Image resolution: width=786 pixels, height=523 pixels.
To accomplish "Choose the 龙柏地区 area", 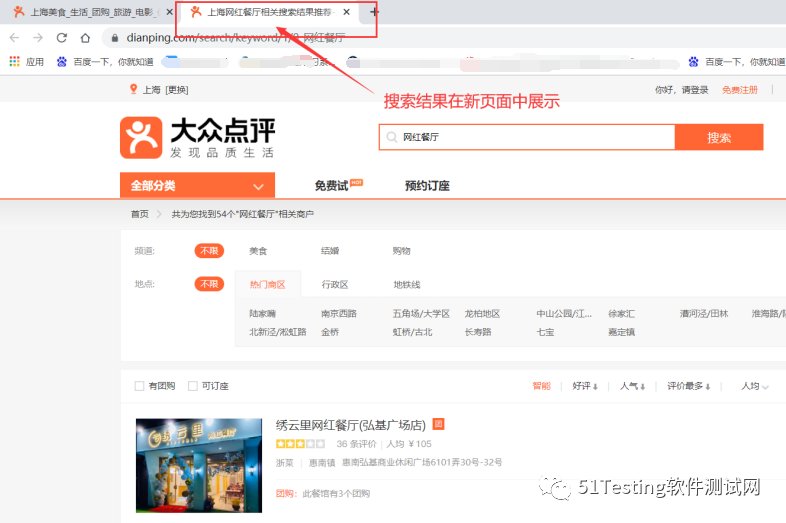I will click(482, 313).
